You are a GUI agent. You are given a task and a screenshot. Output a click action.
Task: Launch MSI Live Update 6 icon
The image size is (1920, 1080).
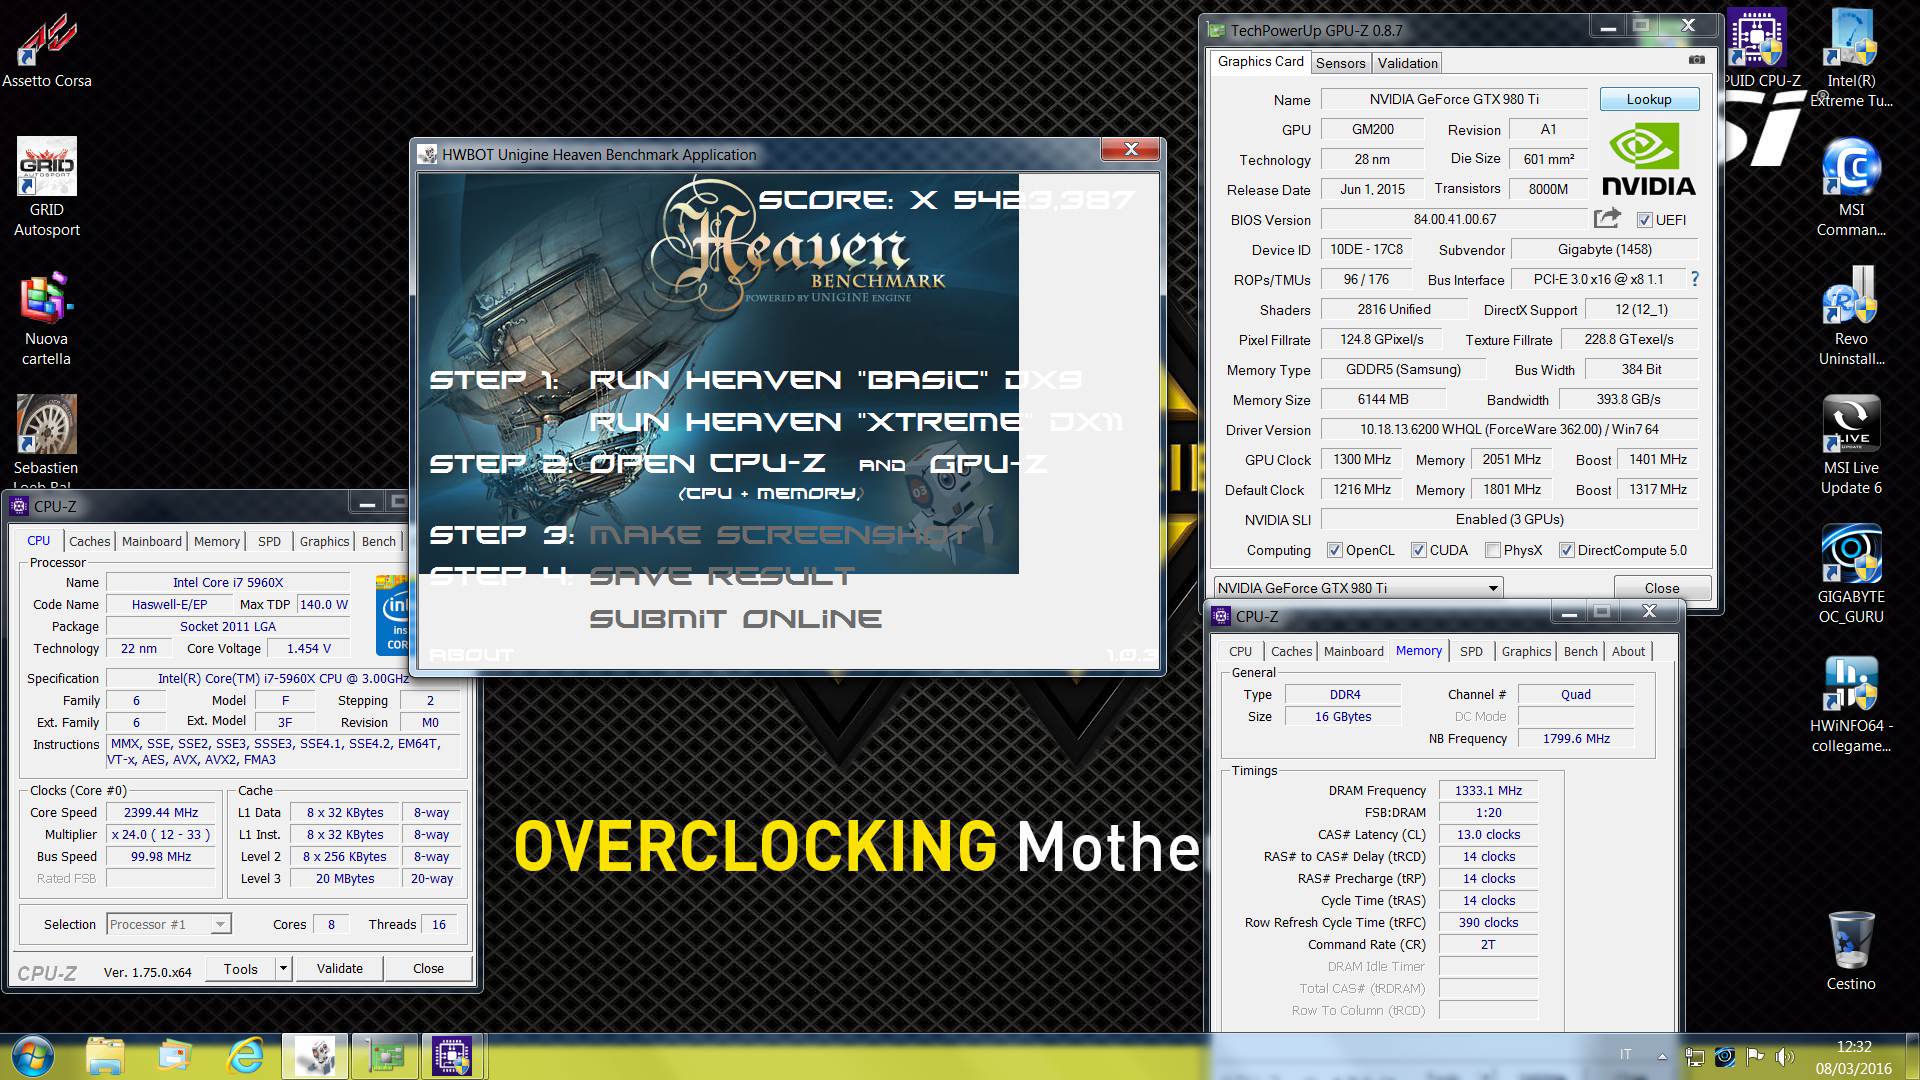coord(1851,445)
